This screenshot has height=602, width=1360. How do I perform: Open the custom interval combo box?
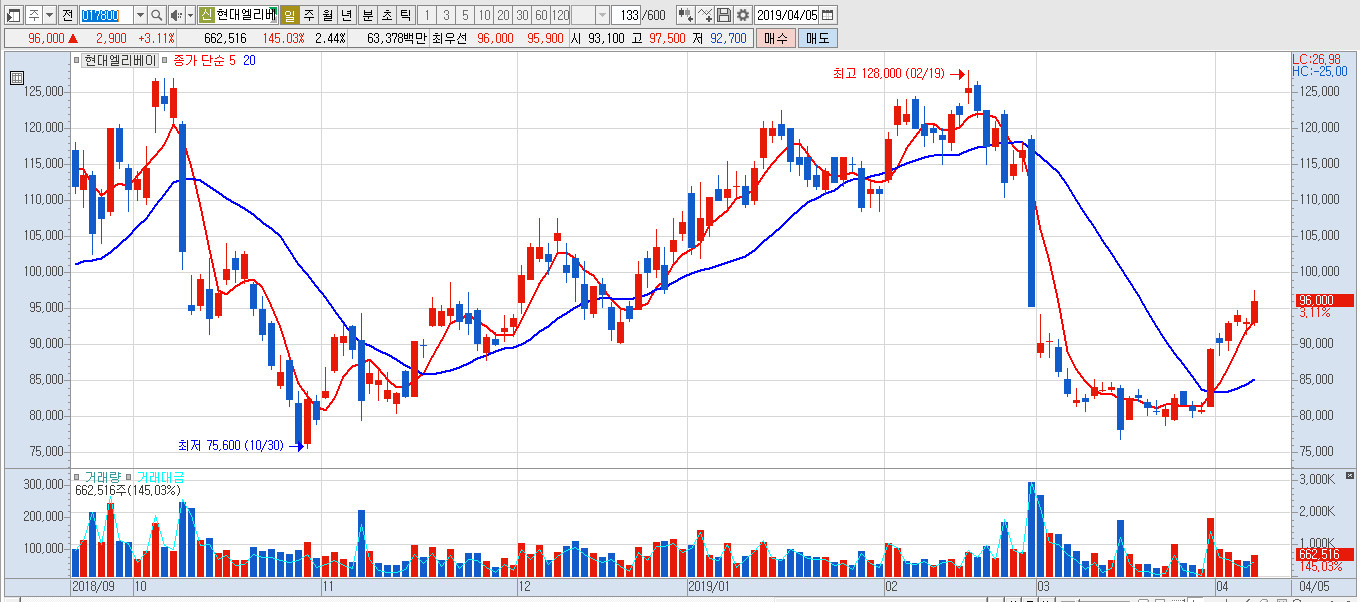click(591, 15)
